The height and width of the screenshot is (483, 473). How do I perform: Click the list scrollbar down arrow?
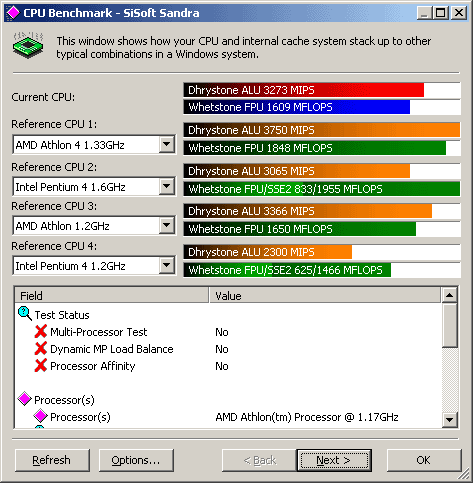449,420
